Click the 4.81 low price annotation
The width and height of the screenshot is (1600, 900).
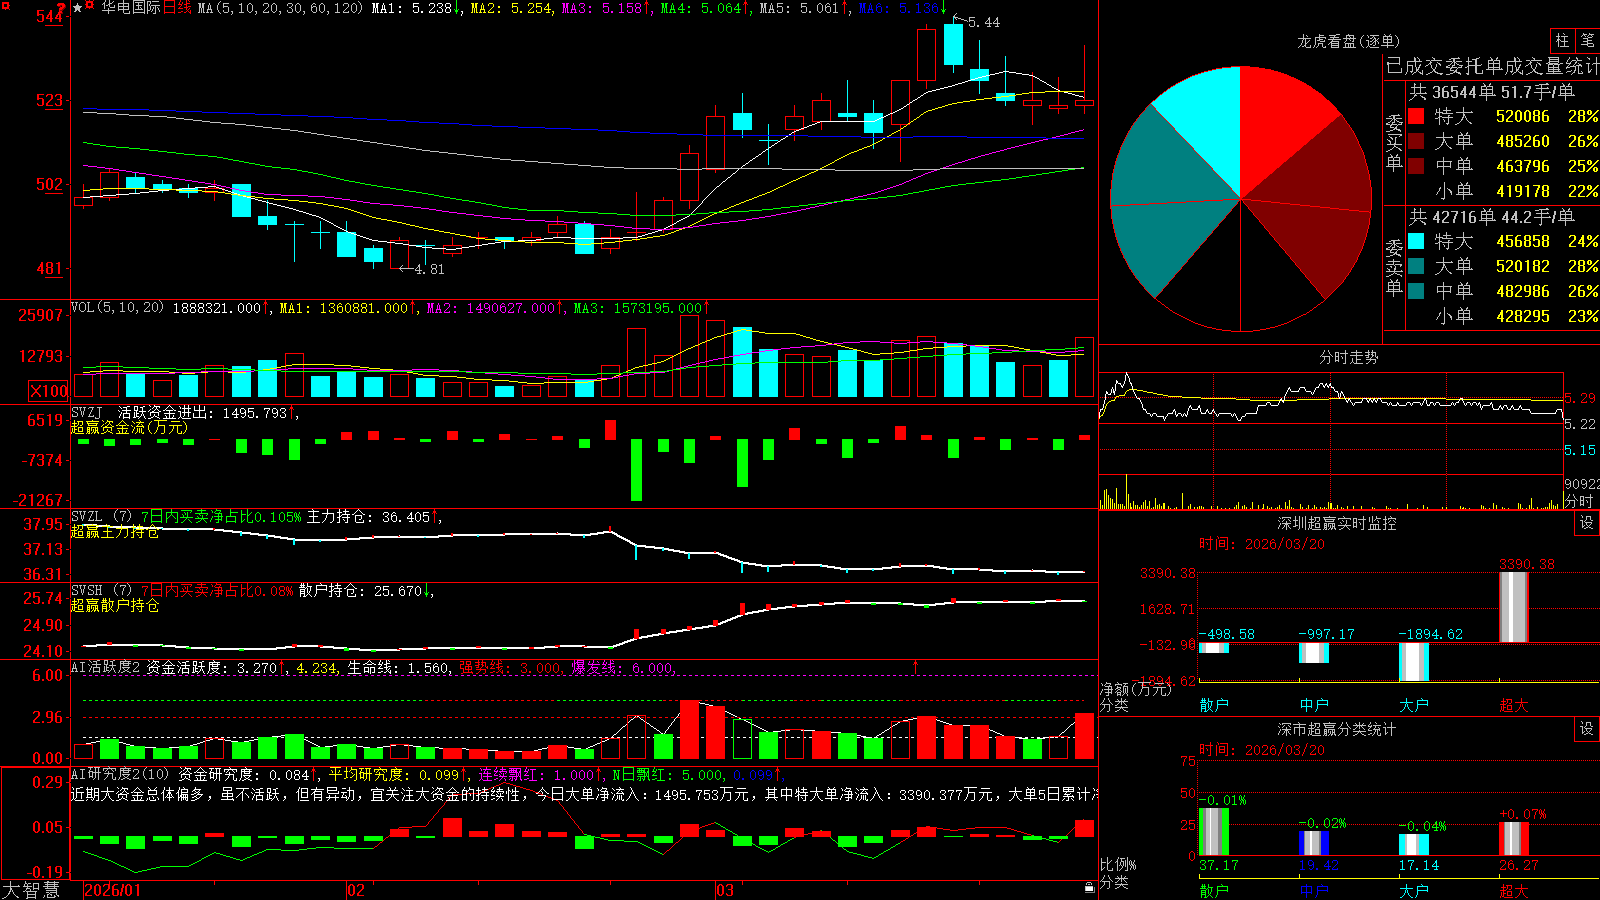pyautogui.click(x=430, y=269)
